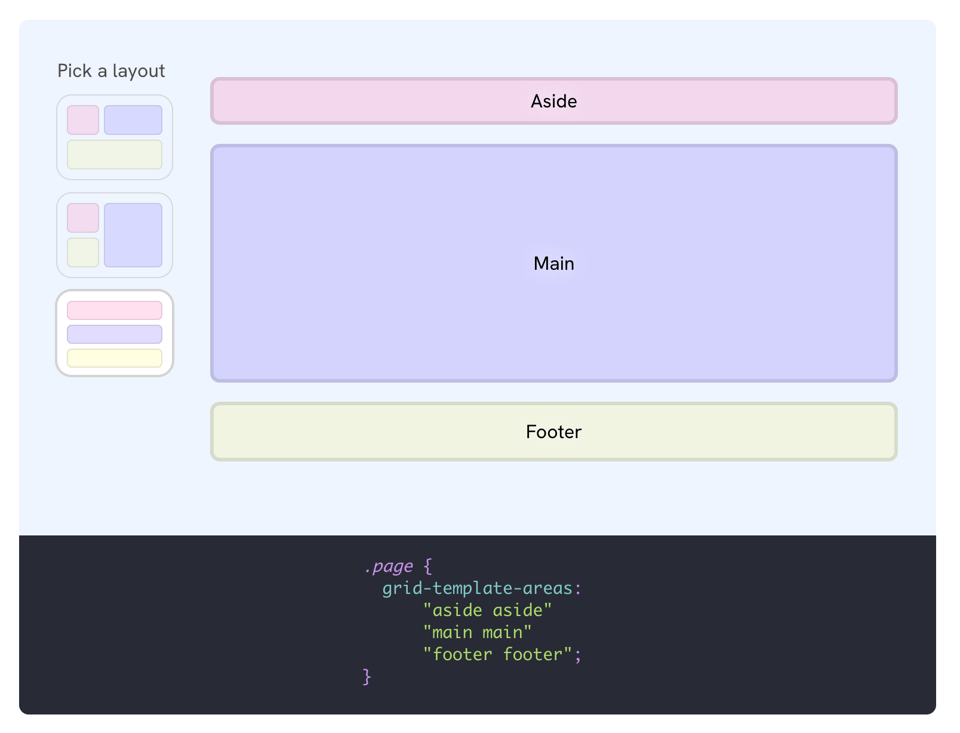This screenshot has width=960, height=733.
Task: Click pink square in the first layout thumbnail
Action: tap(83, 120)
